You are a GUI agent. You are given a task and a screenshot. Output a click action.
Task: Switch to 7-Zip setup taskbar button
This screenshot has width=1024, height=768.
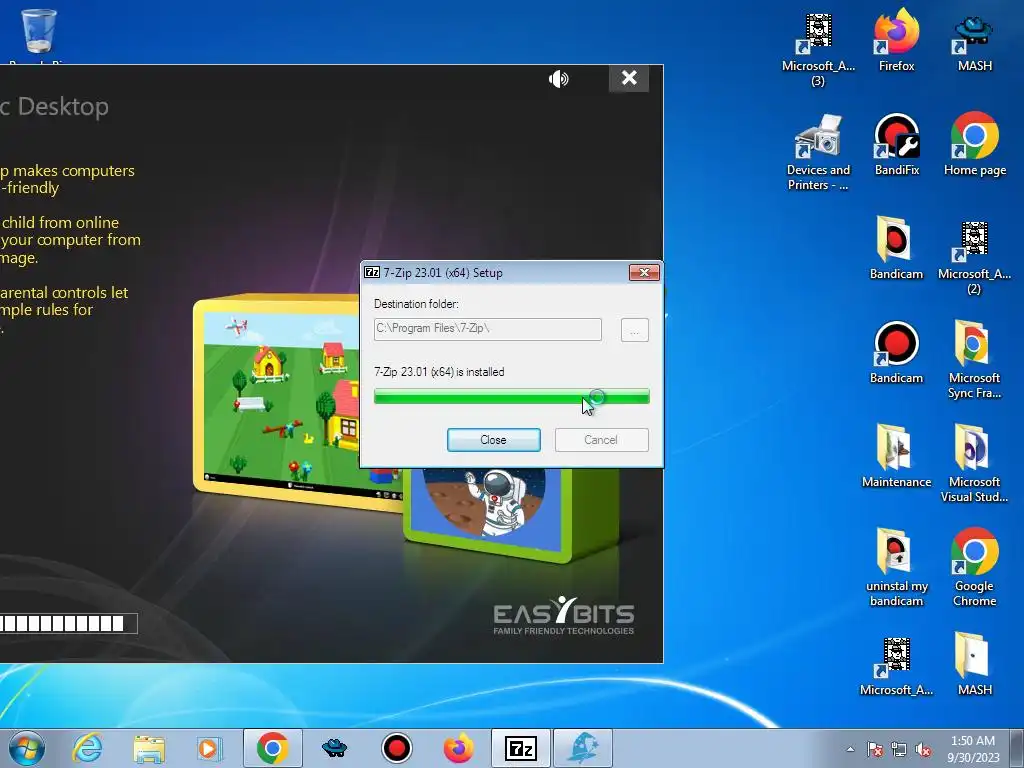(520, 748)
